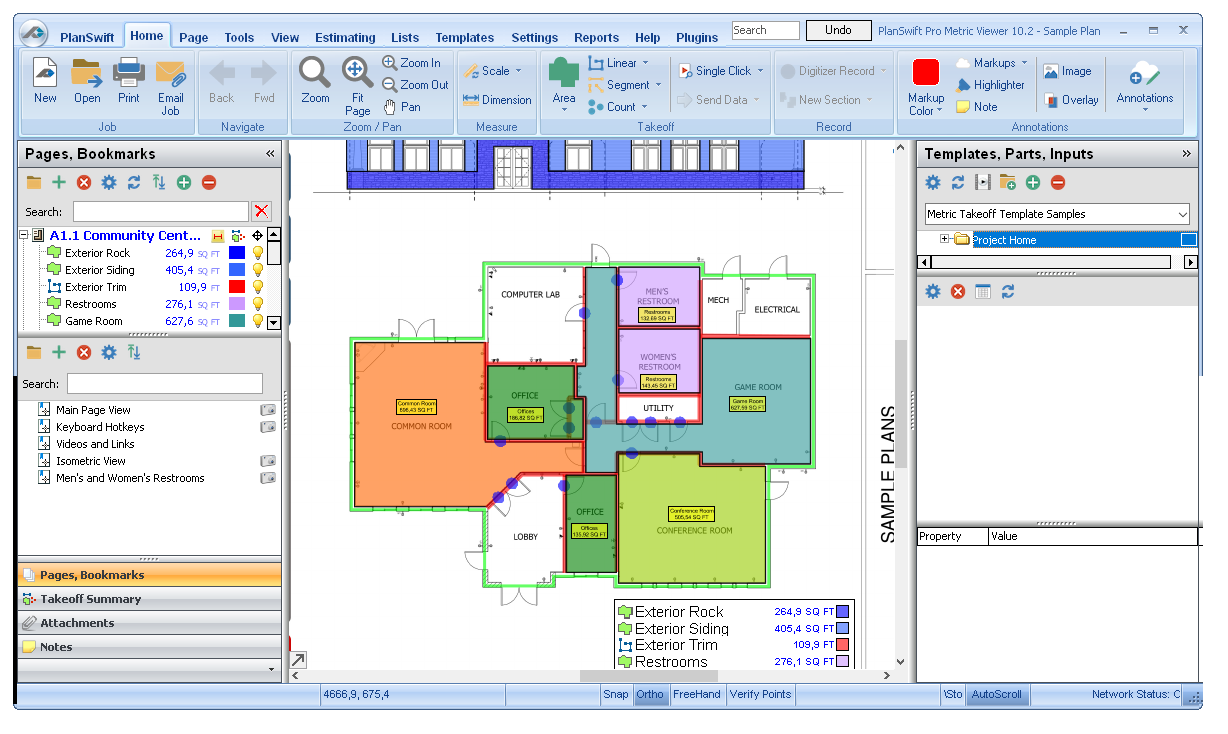Select the Area takeoff tool
Screen dimensions: 1228x734
[564, 74]
